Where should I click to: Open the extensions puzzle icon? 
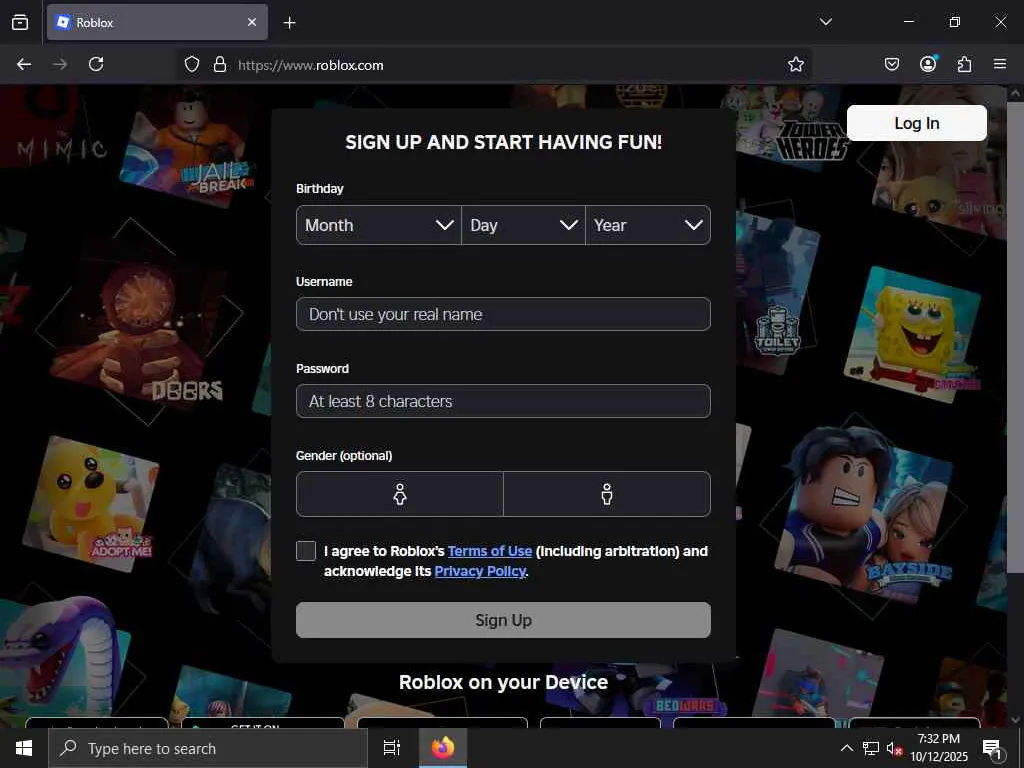coord(964,64)
